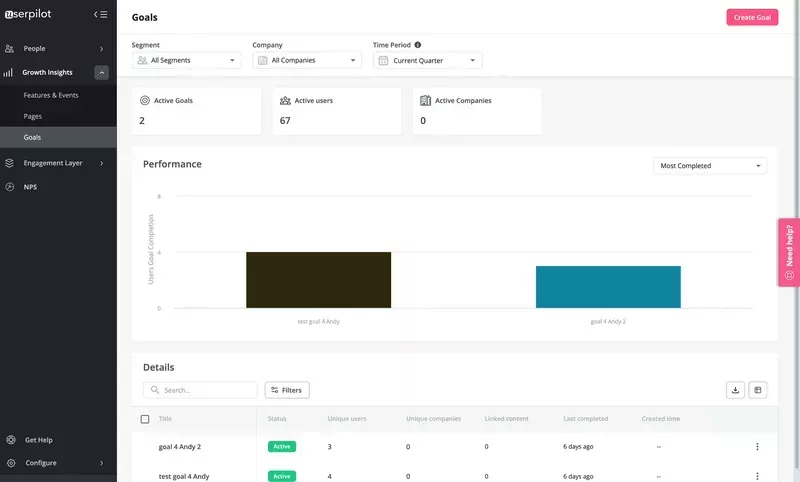This screenshot has width=800, height=482.
Task: Open Pages in the sidebar
Action: coord(33,116)
